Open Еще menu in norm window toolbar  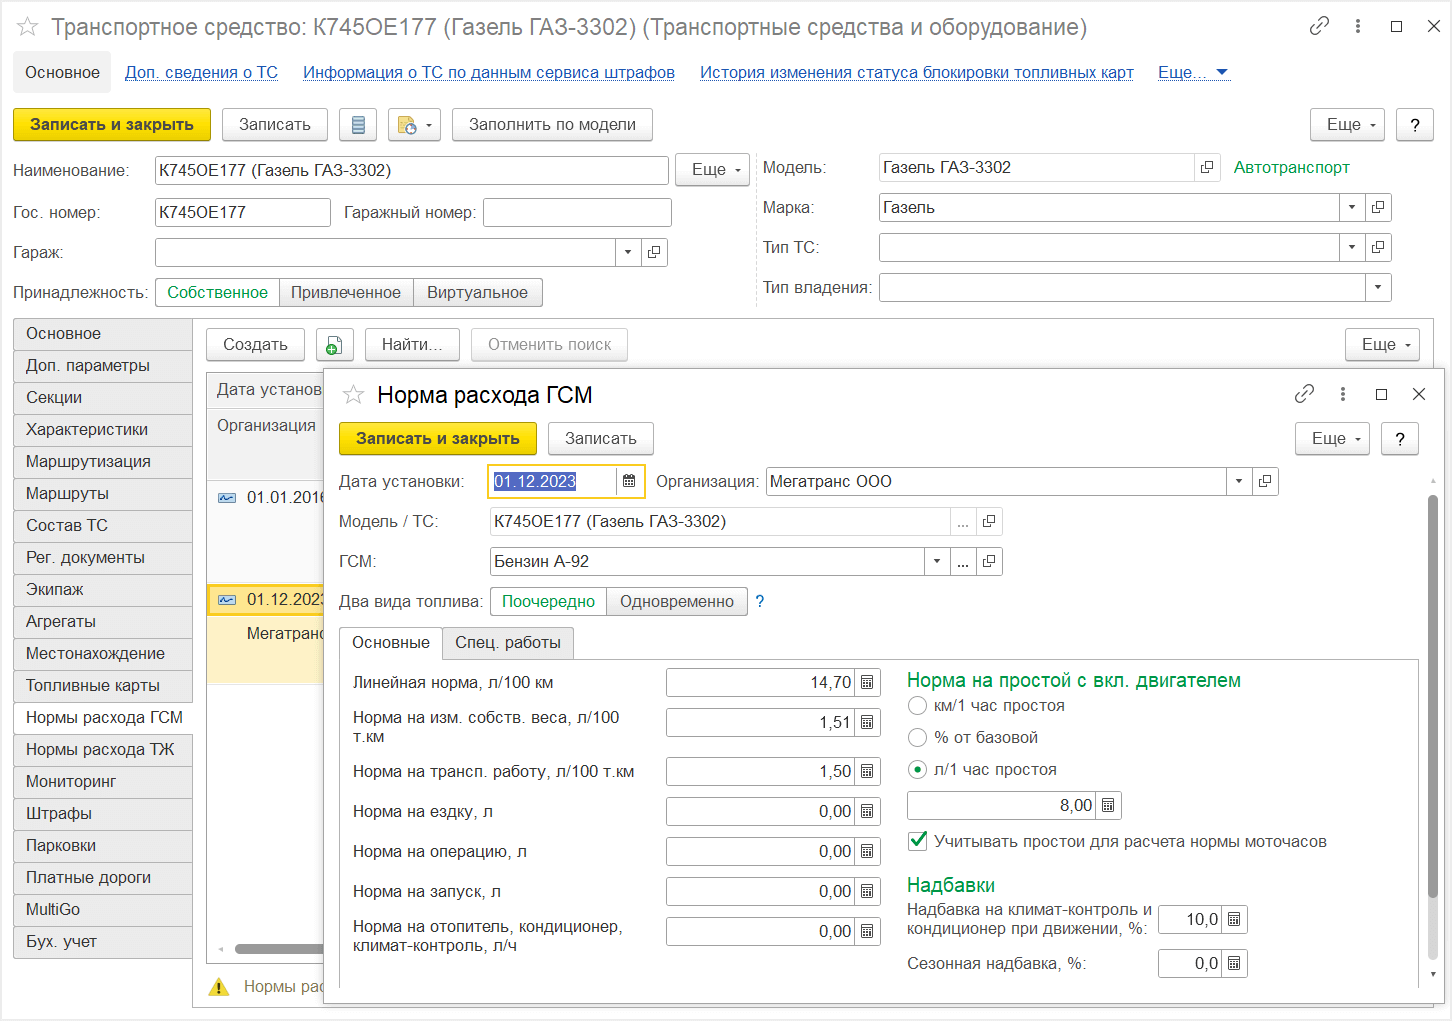pos(1333,438)
